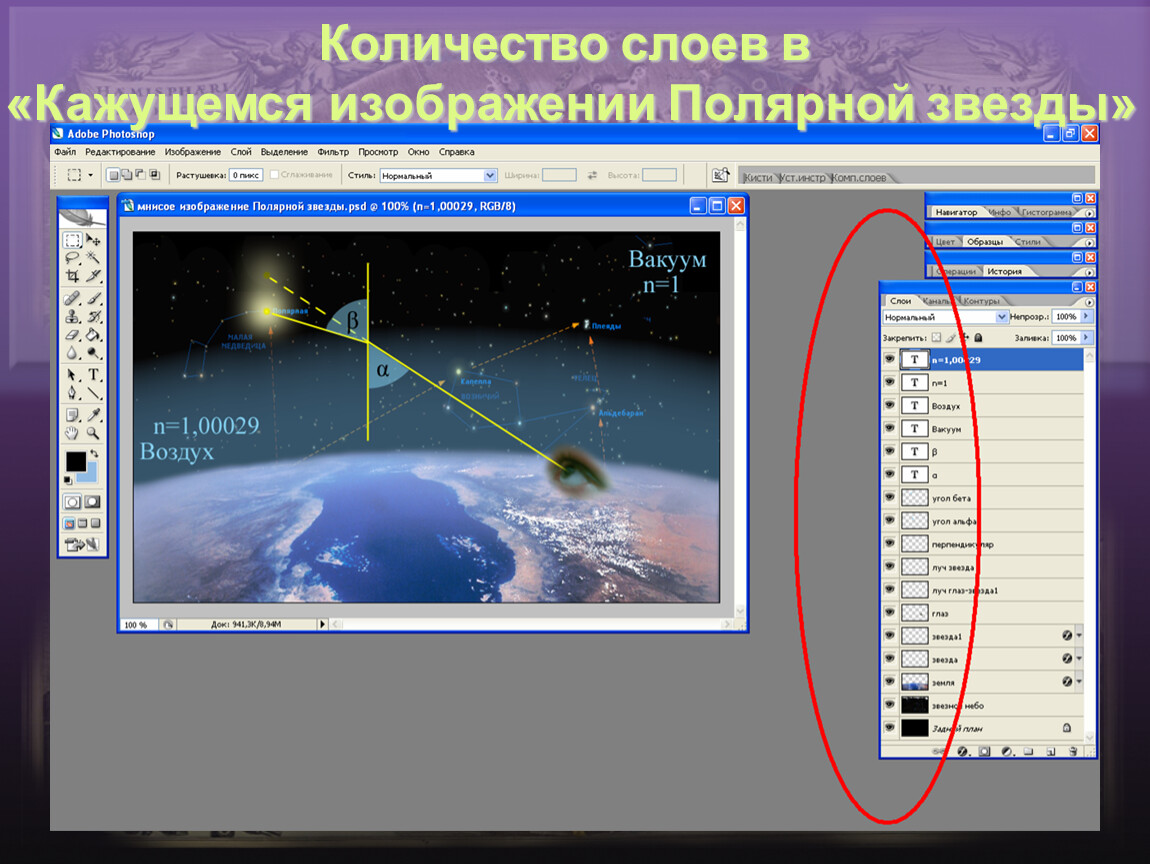The width and height of the screenshot is (1150, 864).
Task: Delete layer with trash icon
Action: 1073,751
